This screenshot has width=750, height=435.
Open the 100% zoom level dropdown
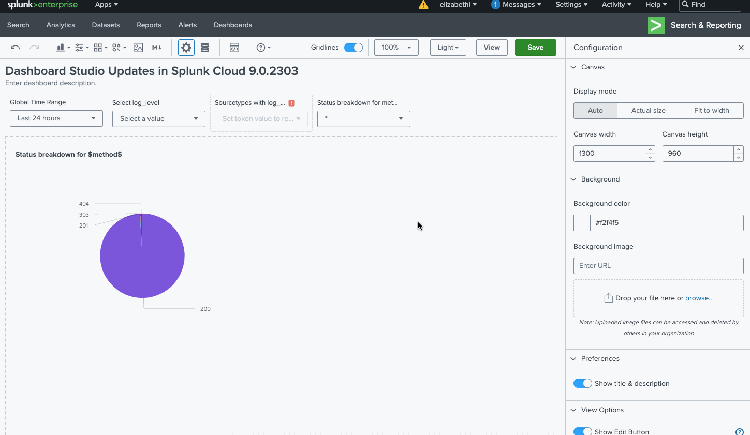click(396, 47)
